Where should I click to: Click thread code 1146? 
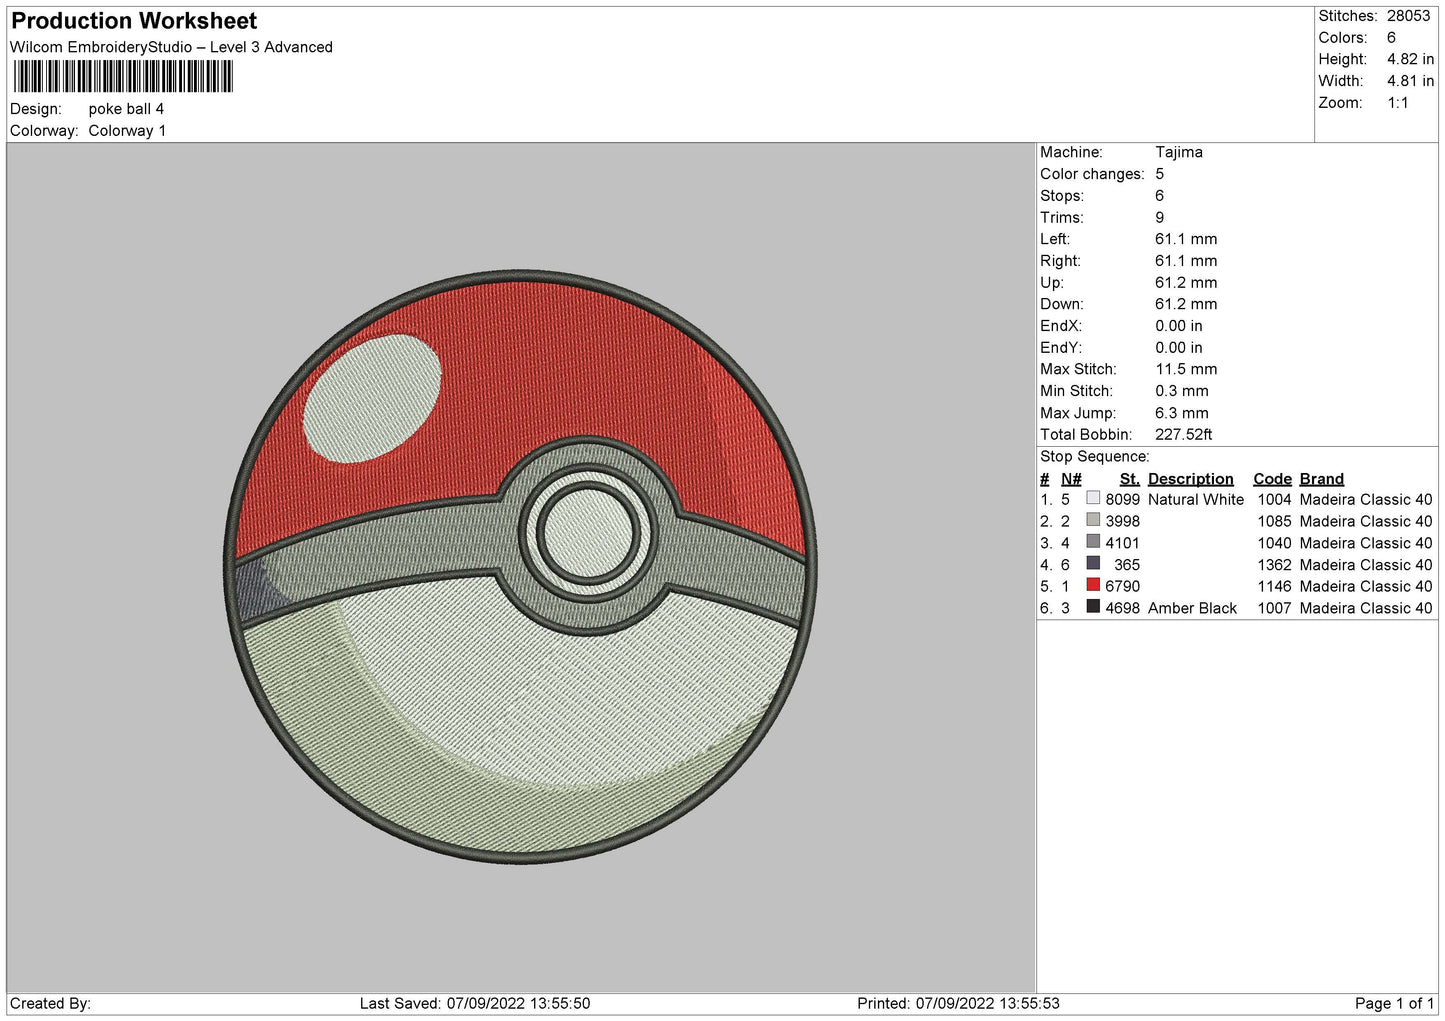tap(1274, 586)
